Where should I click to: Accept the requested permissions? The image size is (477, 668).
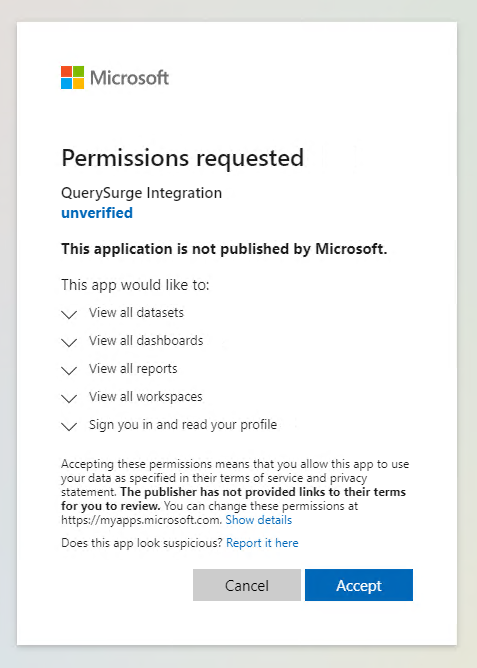pyautogui.click(x=359, y=585)
